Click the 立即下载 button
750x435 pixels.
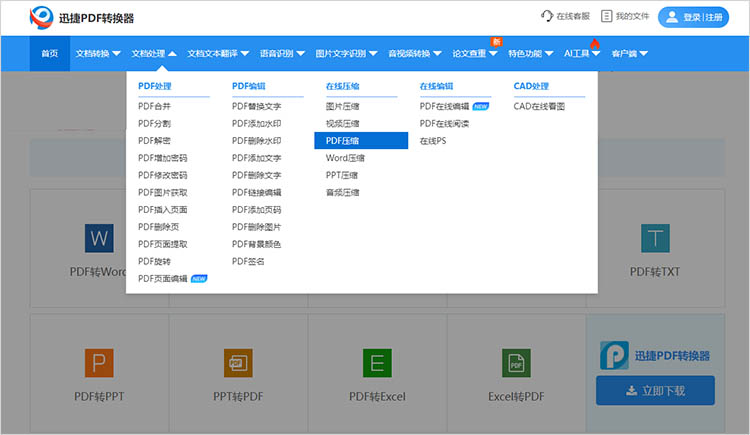[655, 390]
